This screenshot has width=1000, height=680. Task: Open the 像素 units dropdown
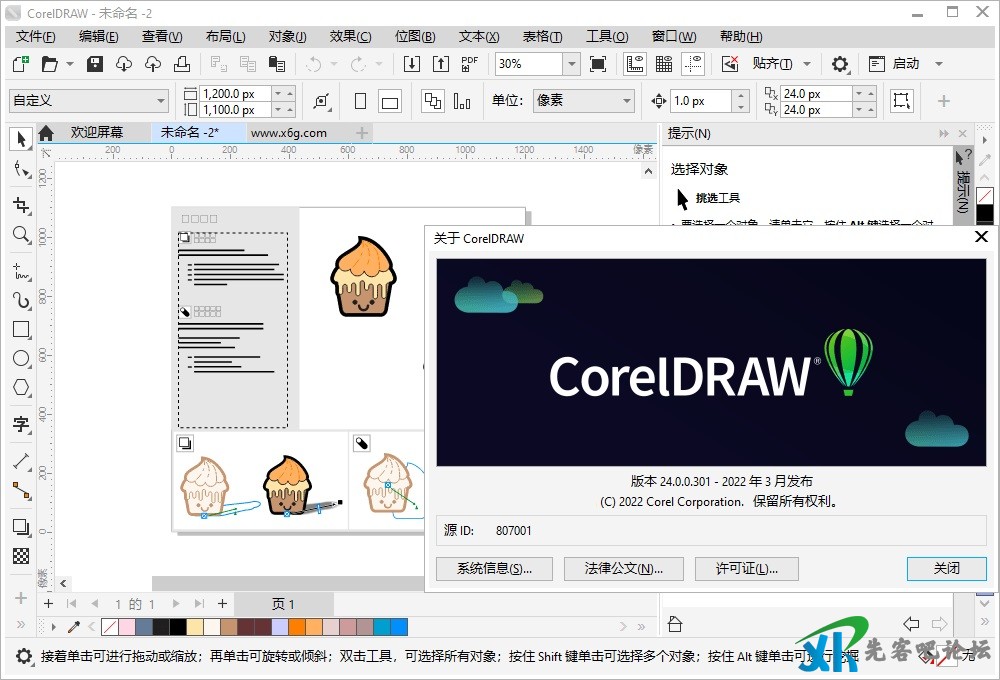click(x=627, y=101)
